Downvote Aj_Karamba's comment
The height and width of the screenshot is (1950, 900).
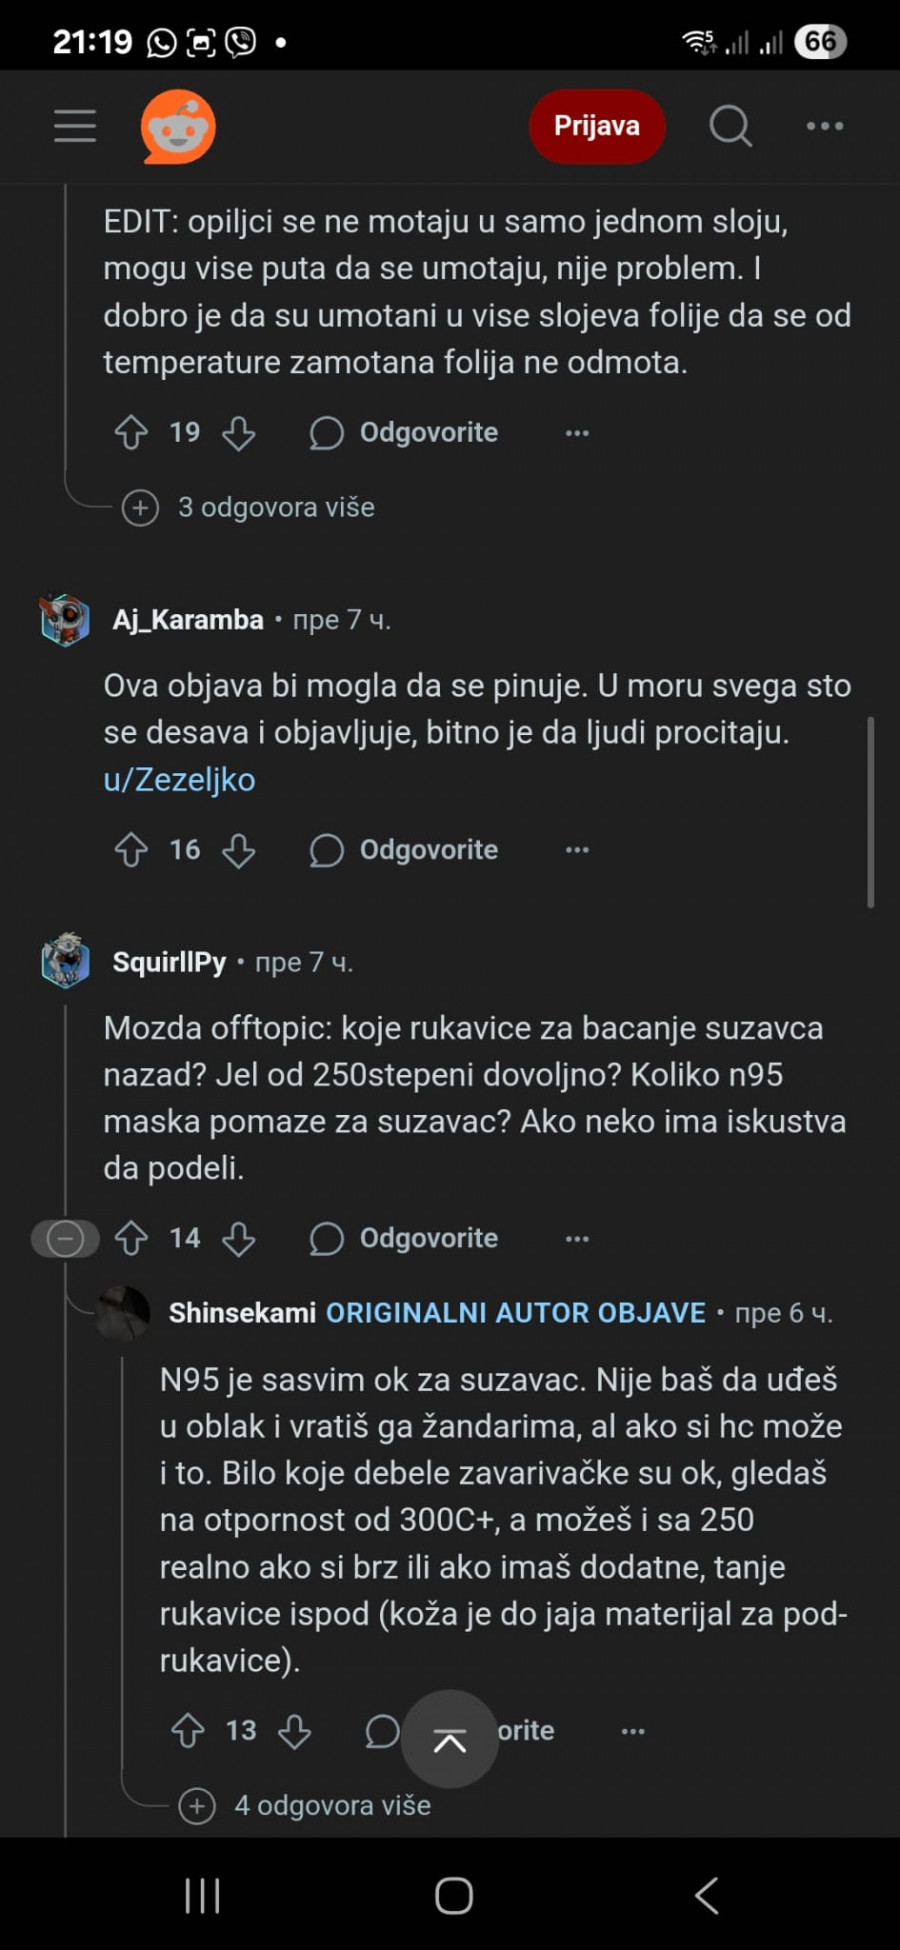238,851
